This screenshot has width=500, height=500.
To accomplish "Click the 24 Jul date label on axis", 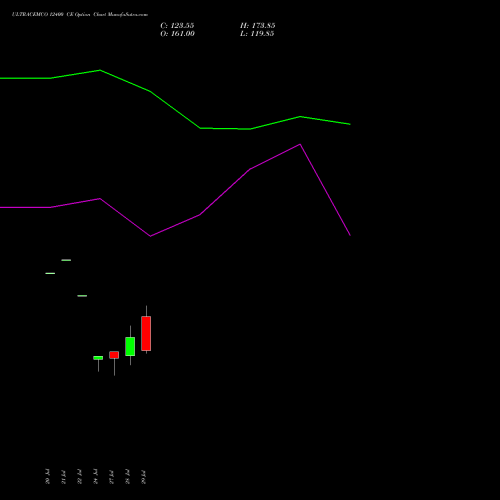I will pos(96,477).
